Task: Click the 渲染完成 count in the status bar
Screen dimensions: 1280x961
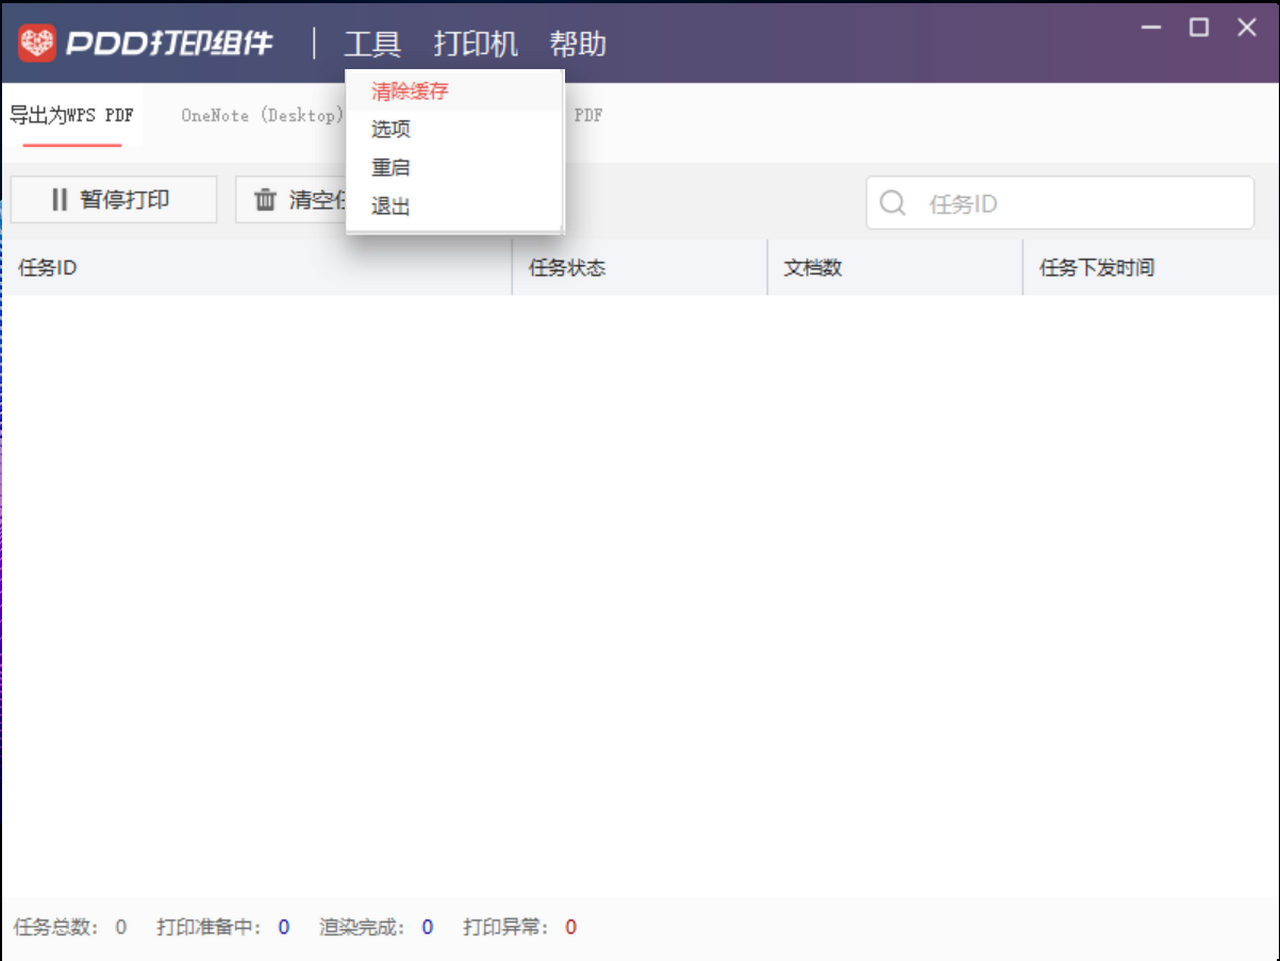Action: coord(427,927)
